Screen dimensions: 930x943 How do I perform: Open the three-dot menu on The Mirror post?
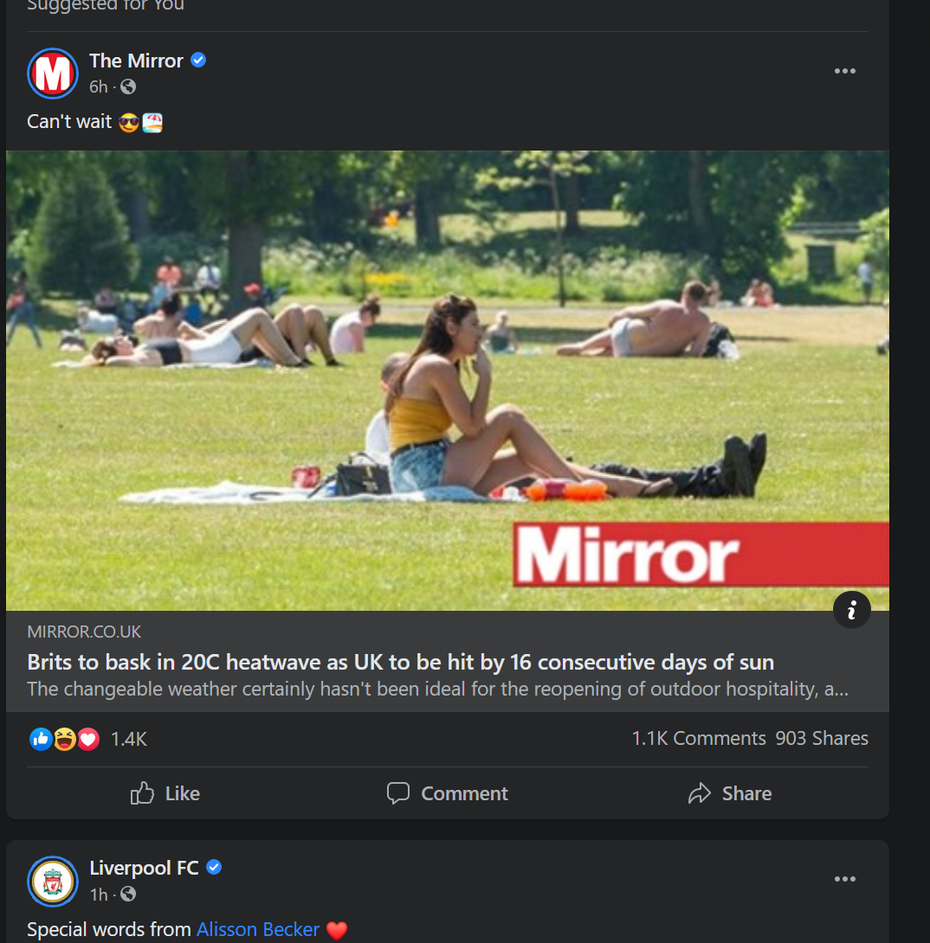(x=845, y=70)
